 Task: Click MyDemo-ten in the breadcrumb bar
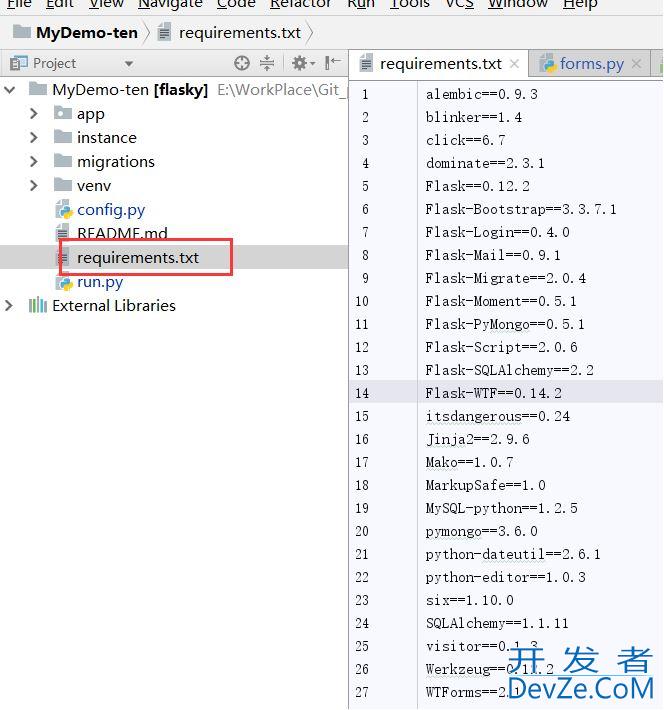(87, 33)
